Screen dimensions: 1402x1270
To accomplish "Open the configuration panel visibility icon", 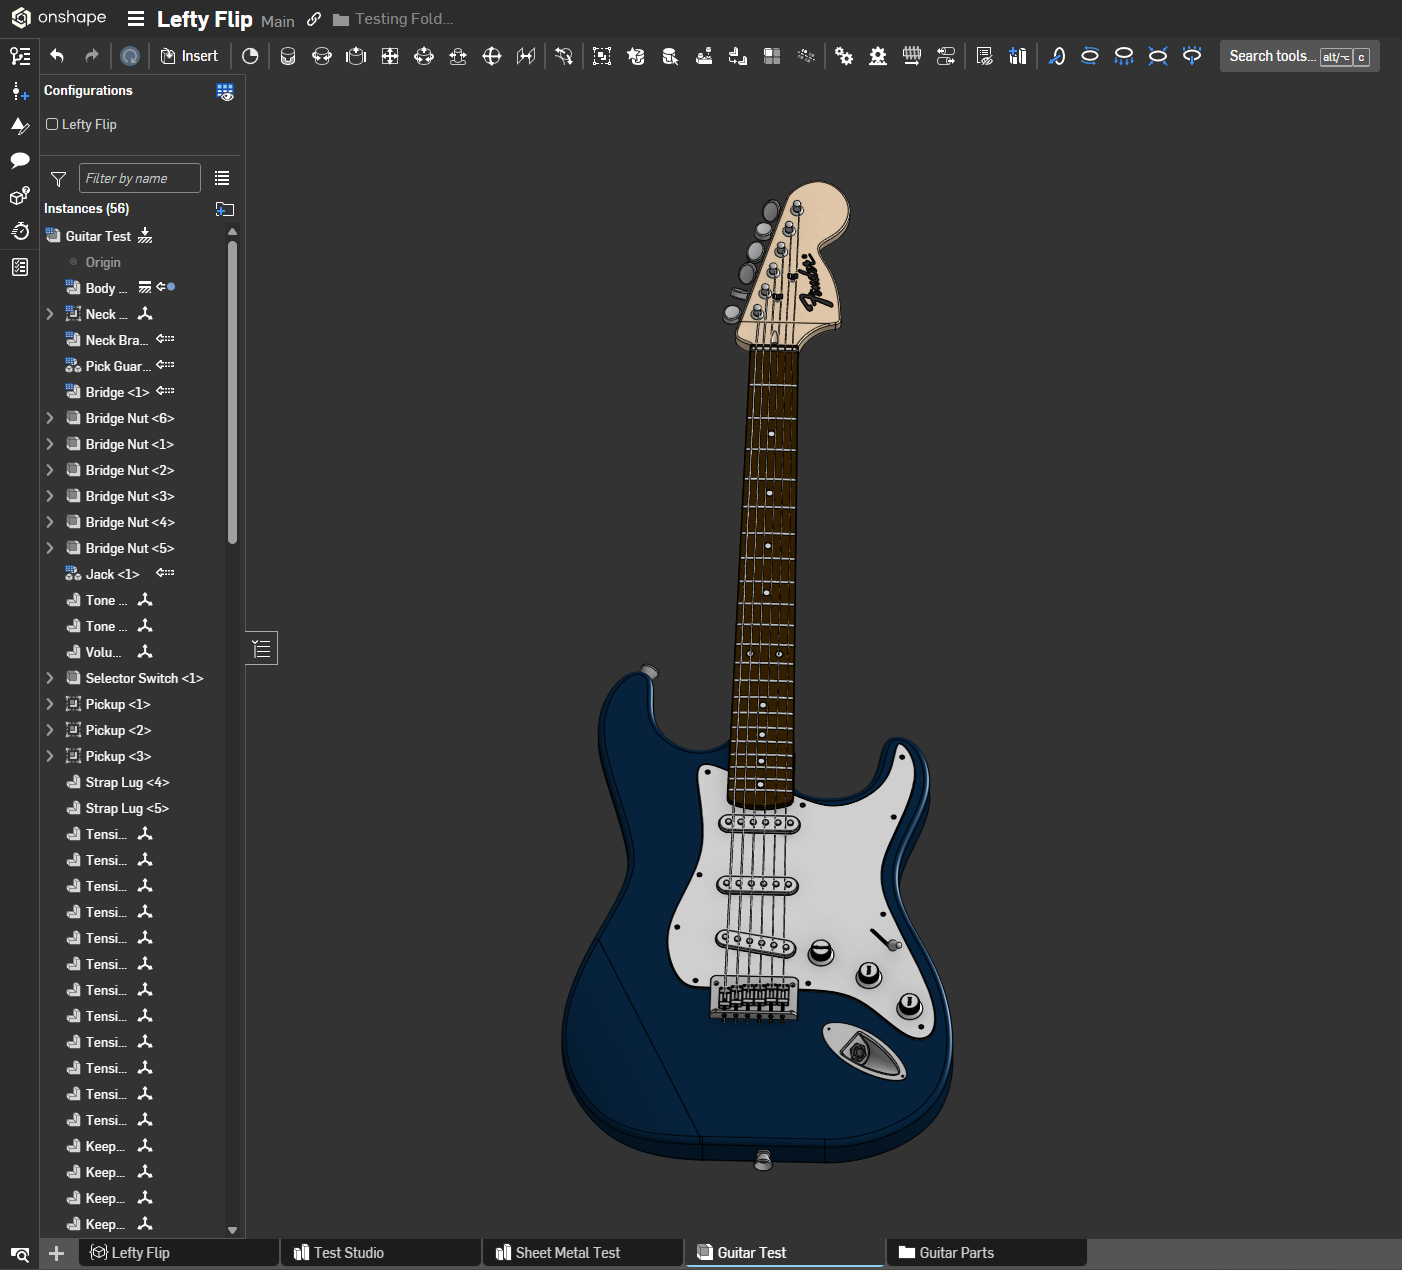I will 225,92.
